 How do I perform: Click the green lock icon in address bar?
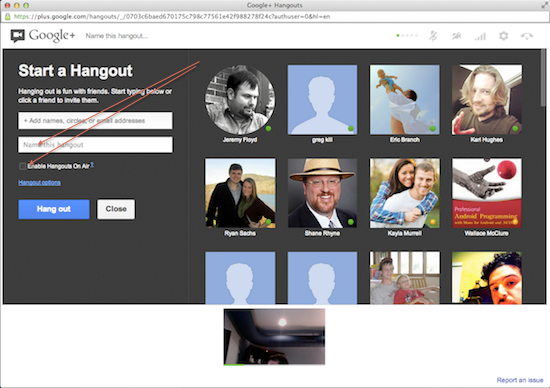point(7,16)
